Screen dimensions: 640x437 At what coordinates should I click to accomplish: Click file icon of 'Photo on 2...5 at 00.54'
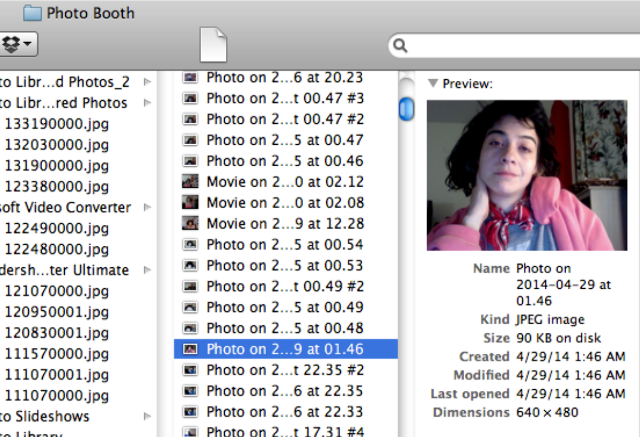coord(190,244)
